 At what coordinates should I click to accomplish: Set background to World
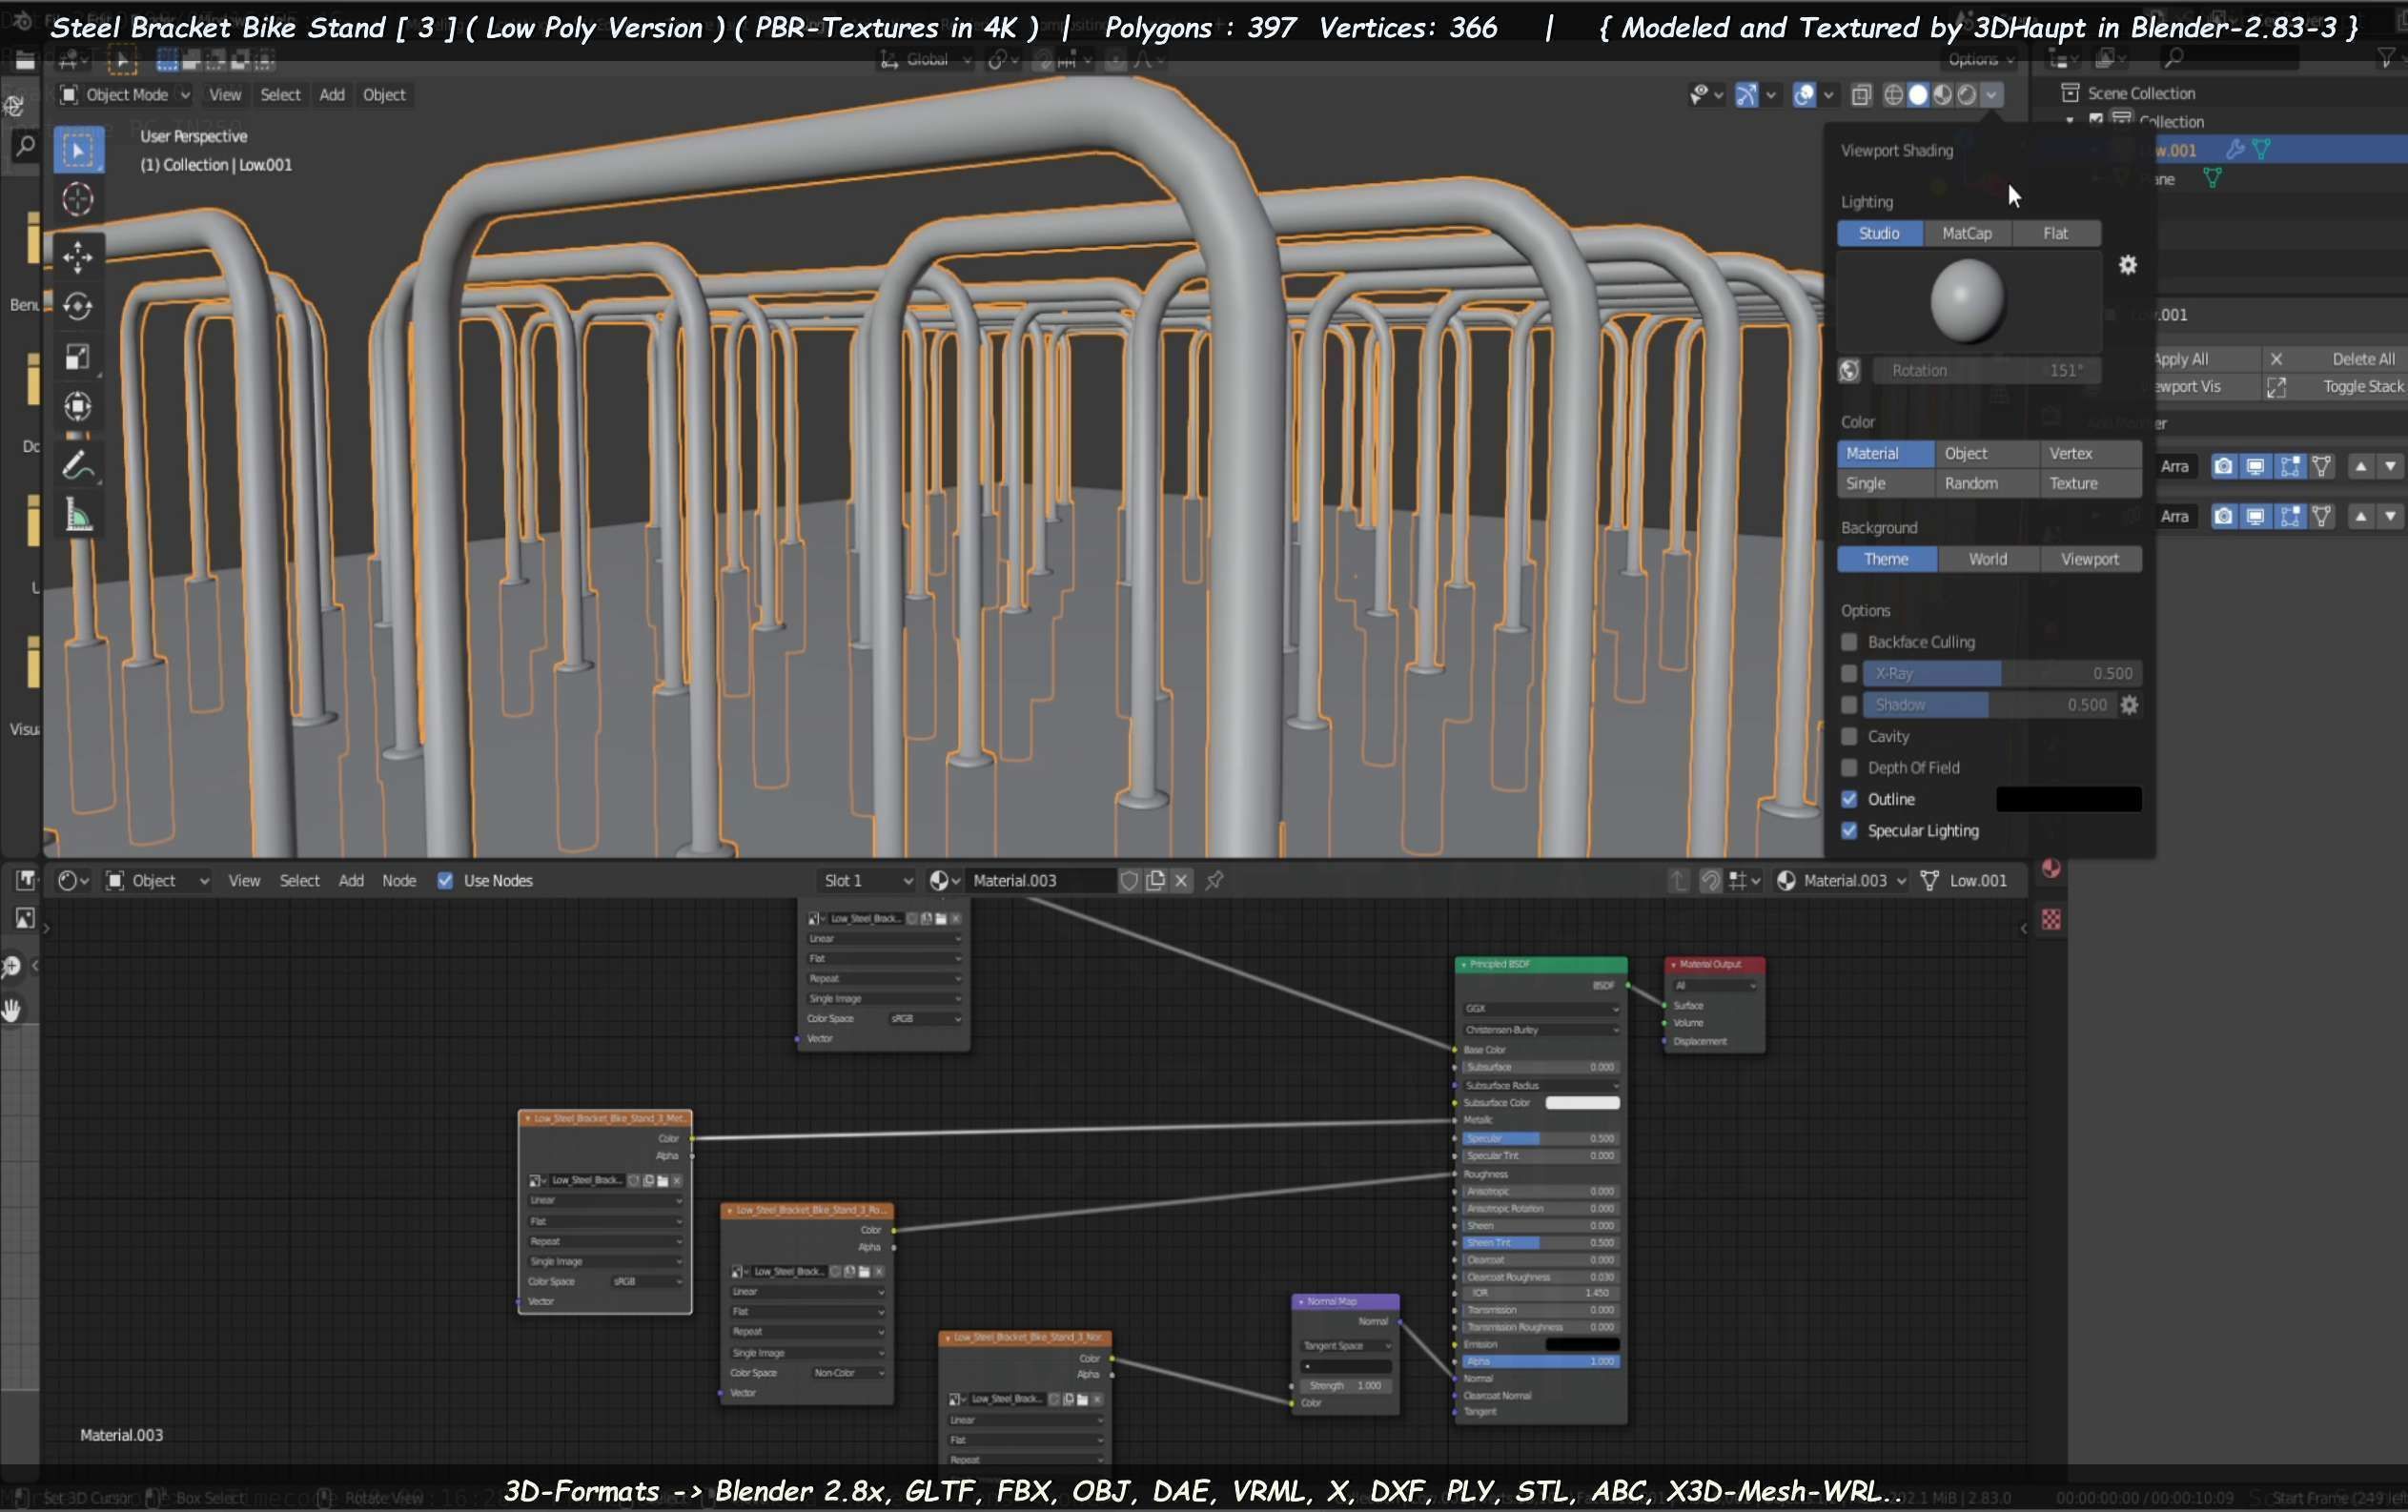(1987, 559)
